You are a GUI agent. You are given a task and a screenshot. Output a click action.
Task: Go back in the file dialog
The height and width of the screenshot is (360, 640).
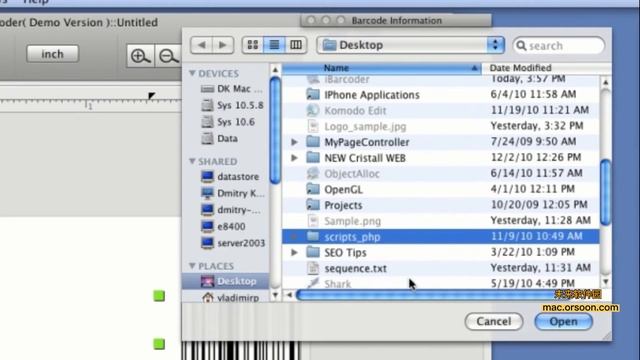point(202,45)
